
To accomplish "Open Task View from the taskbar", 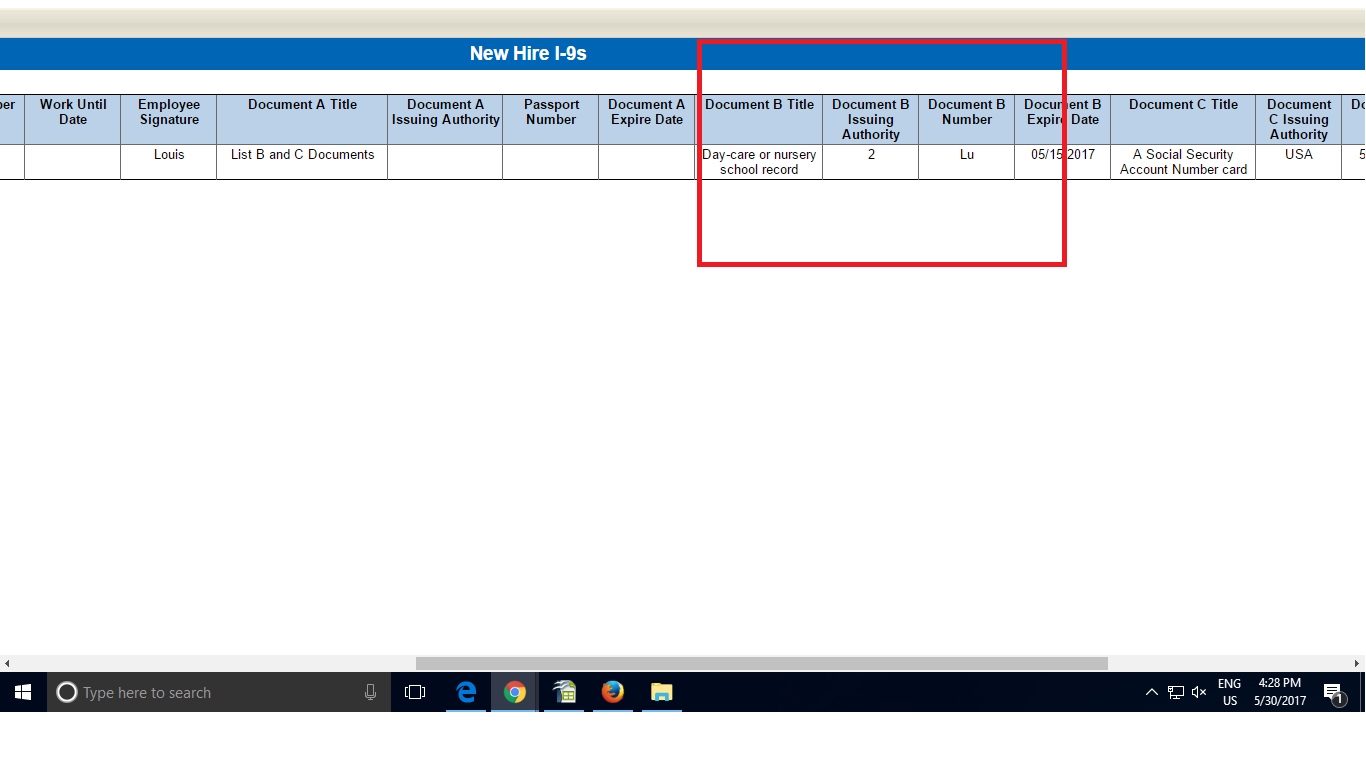I will (x=415, y=692).
